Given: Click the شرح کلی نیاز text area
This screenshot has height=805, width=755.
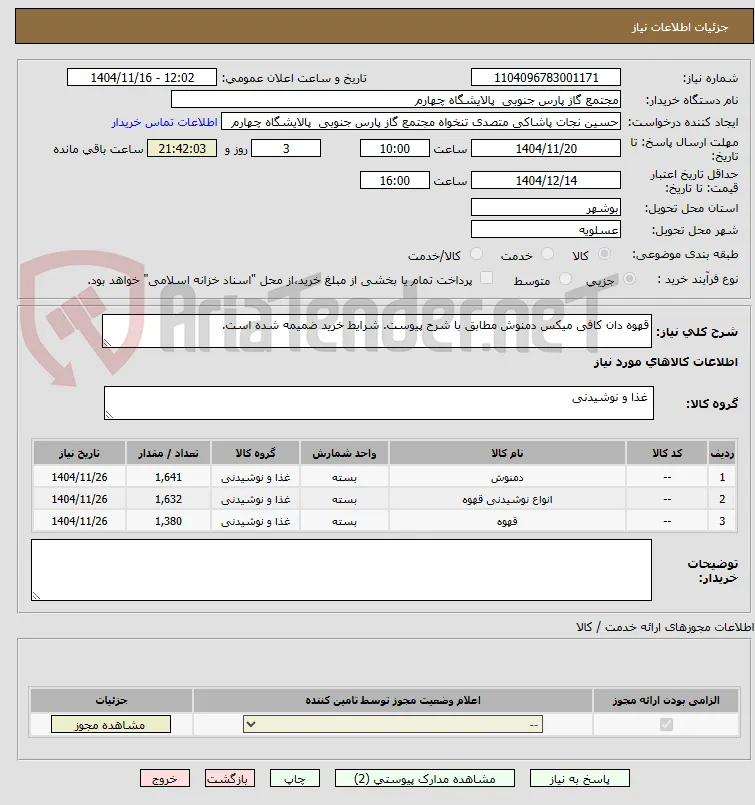Looking at the screenshot, I should tap(377, 331).
